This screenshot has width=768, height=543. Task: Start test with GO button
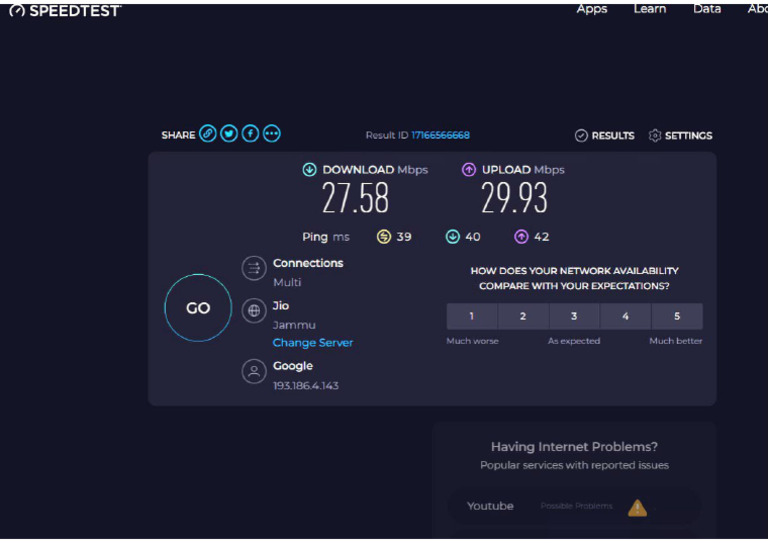click(x=198, y=308)
